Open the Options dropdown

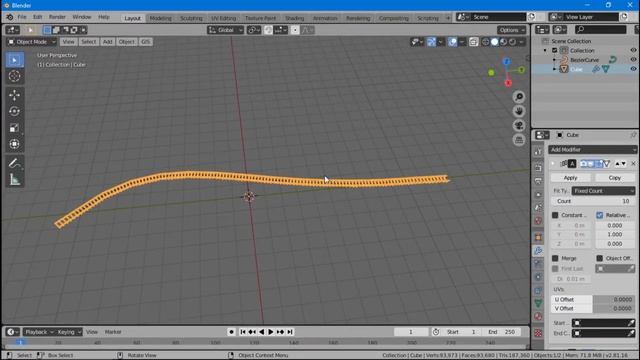point(511,30)
